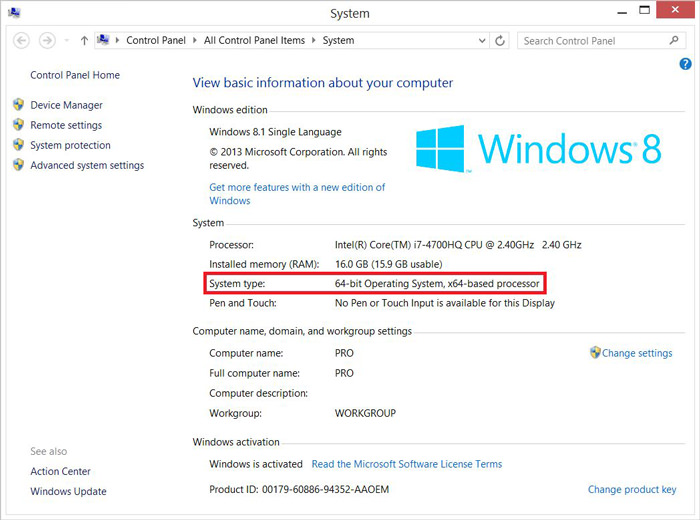Viewport: 700px width, 520px height.
Task: Click the Back navigation arrow
Action: coord(20,41)
